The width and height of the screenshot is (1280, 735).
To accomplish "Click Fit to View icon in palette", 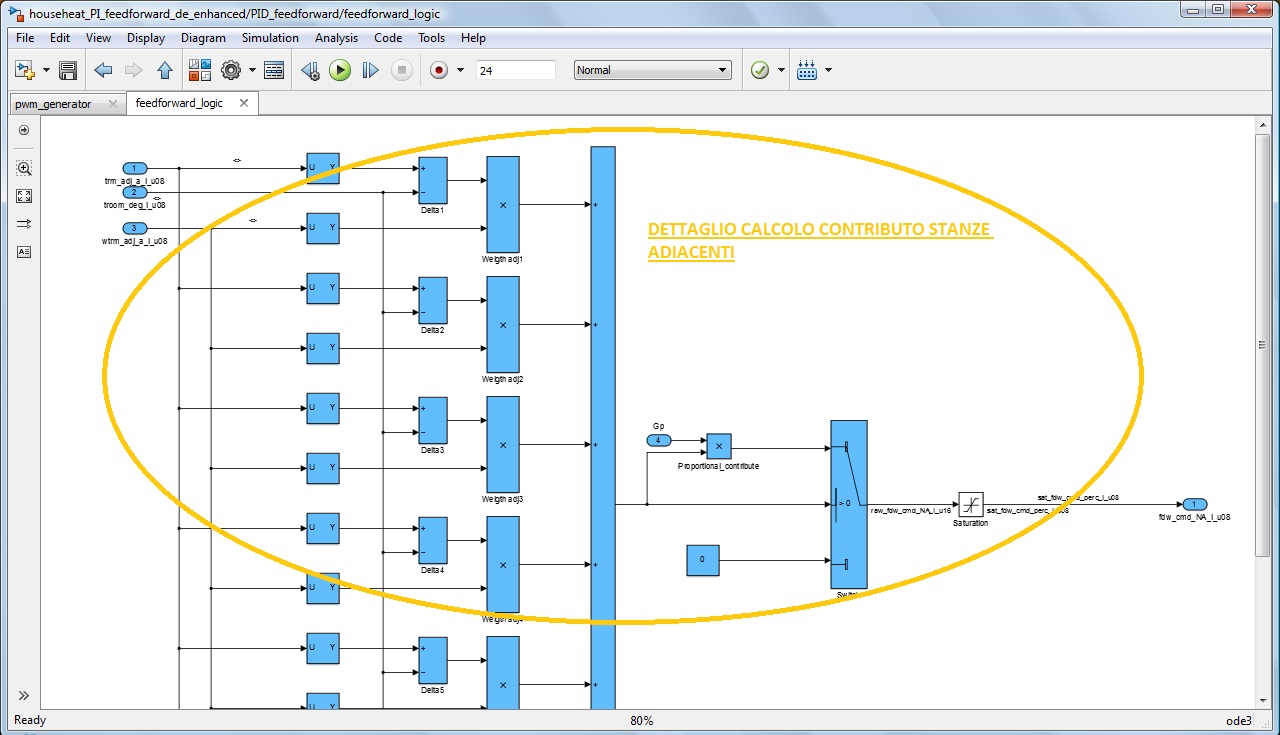I will (x=24, y=196).
